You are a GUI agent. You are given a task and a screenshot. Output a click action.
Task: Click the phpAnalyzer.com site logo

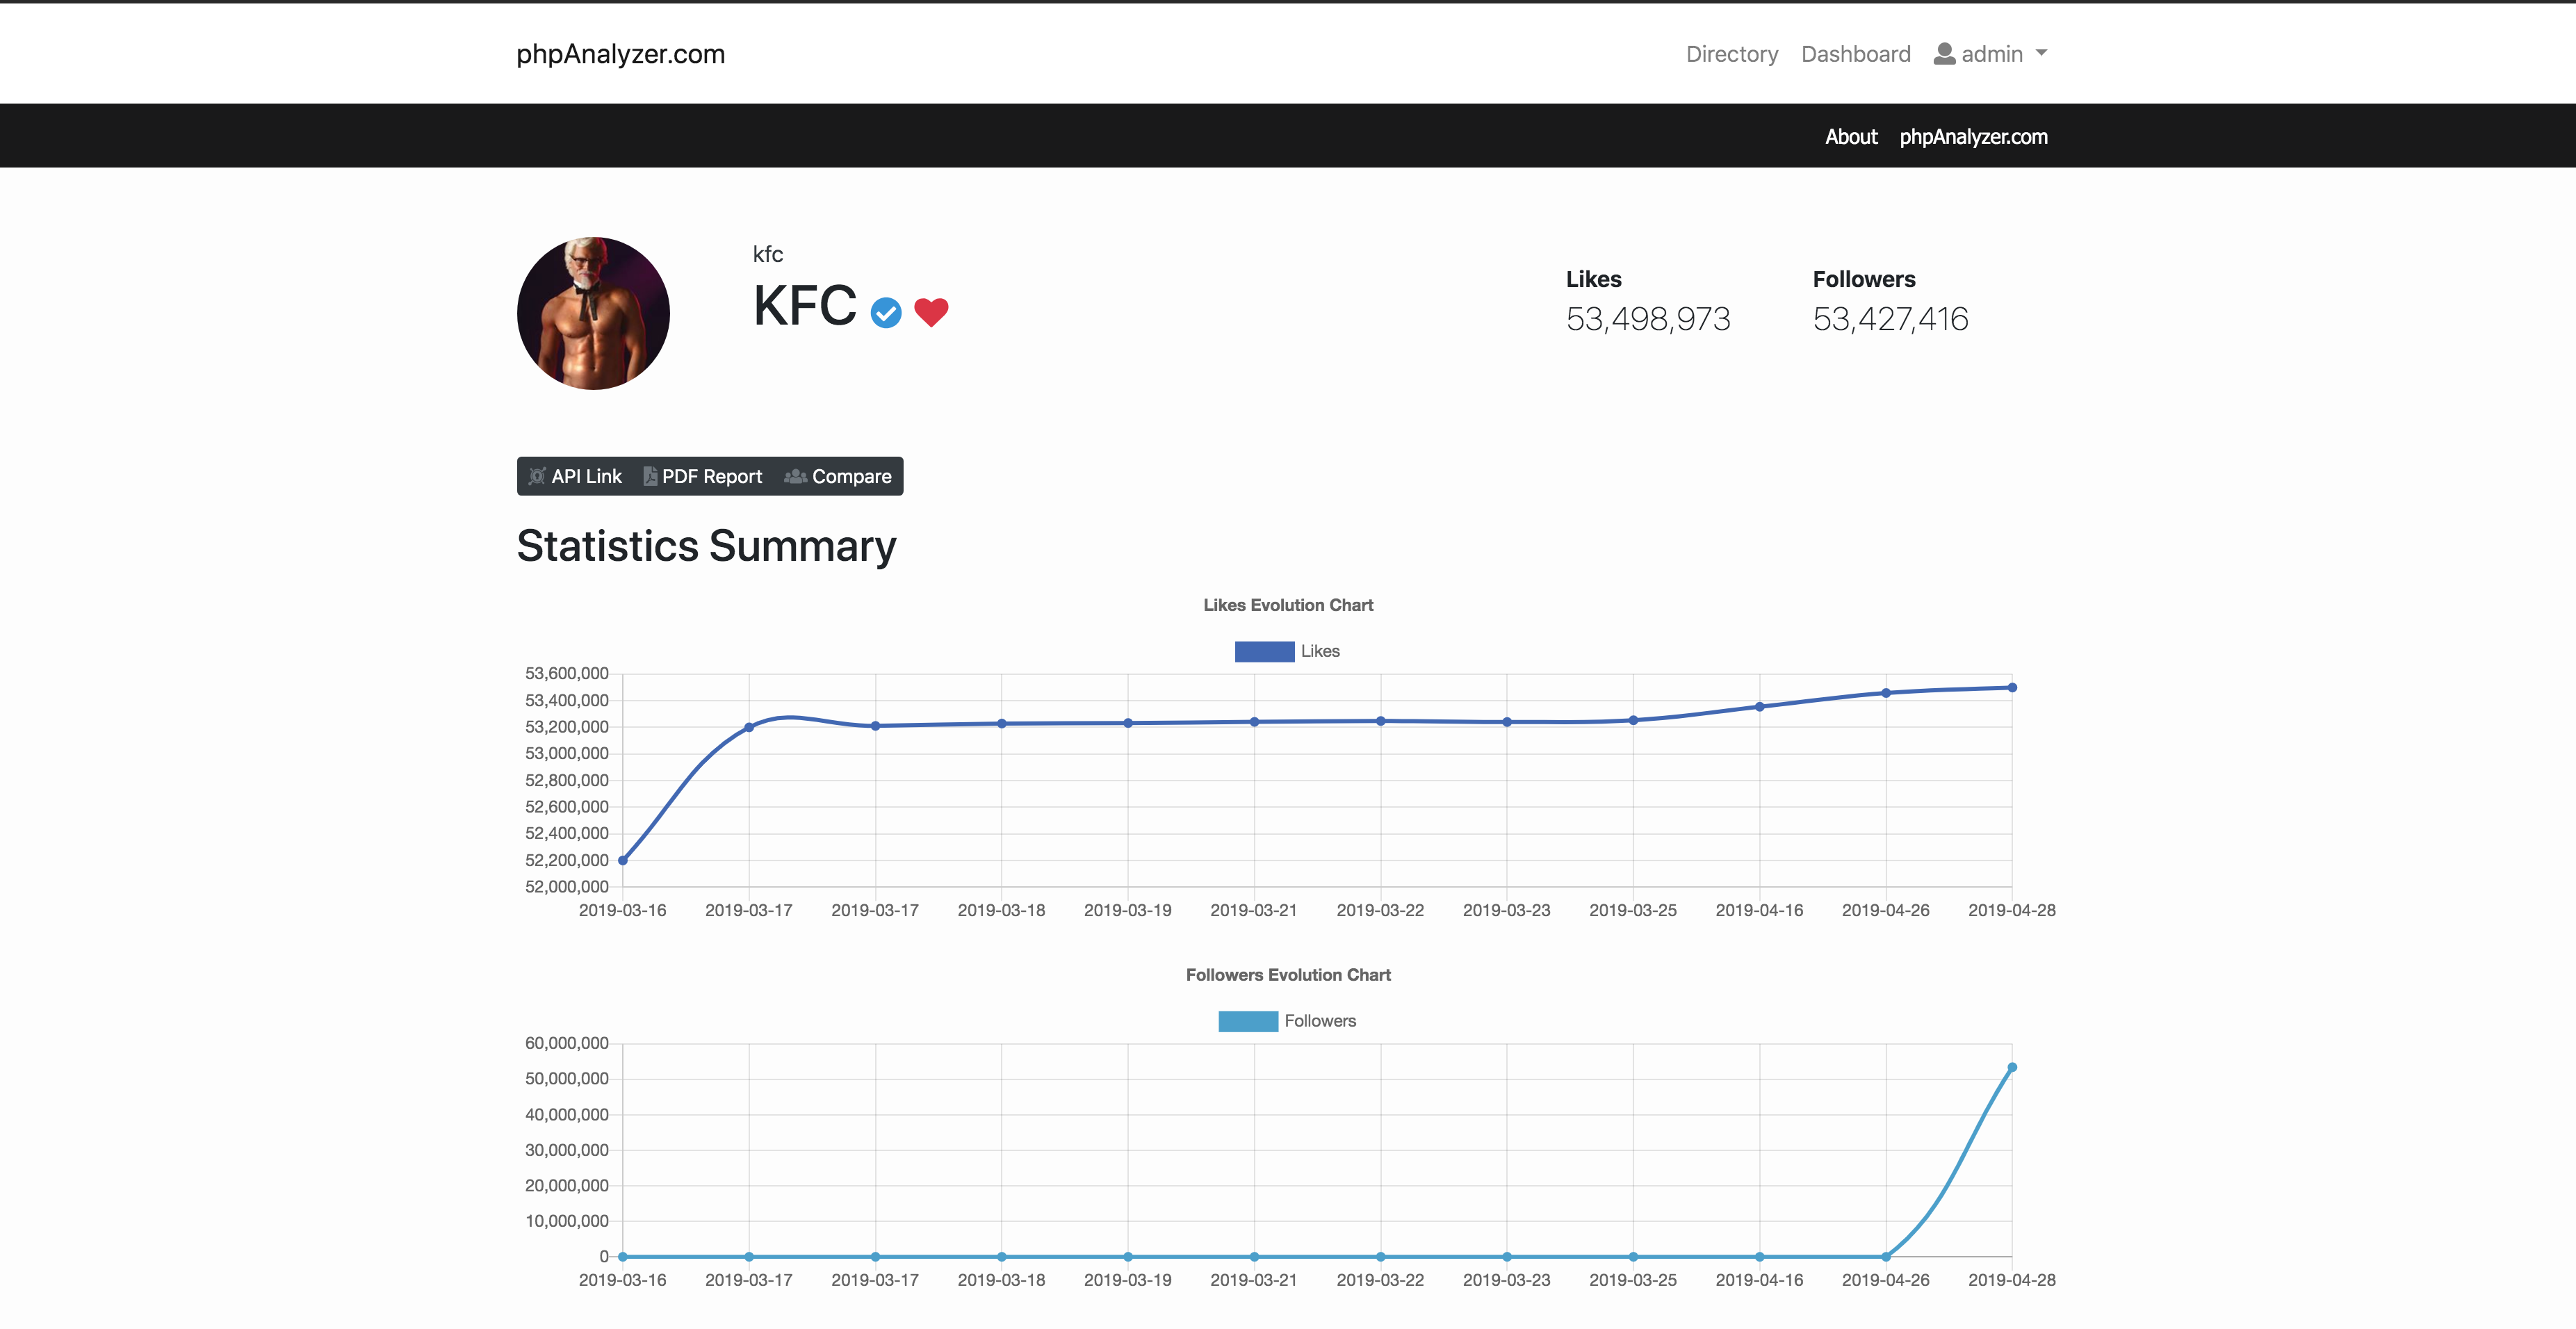[620, 54]
